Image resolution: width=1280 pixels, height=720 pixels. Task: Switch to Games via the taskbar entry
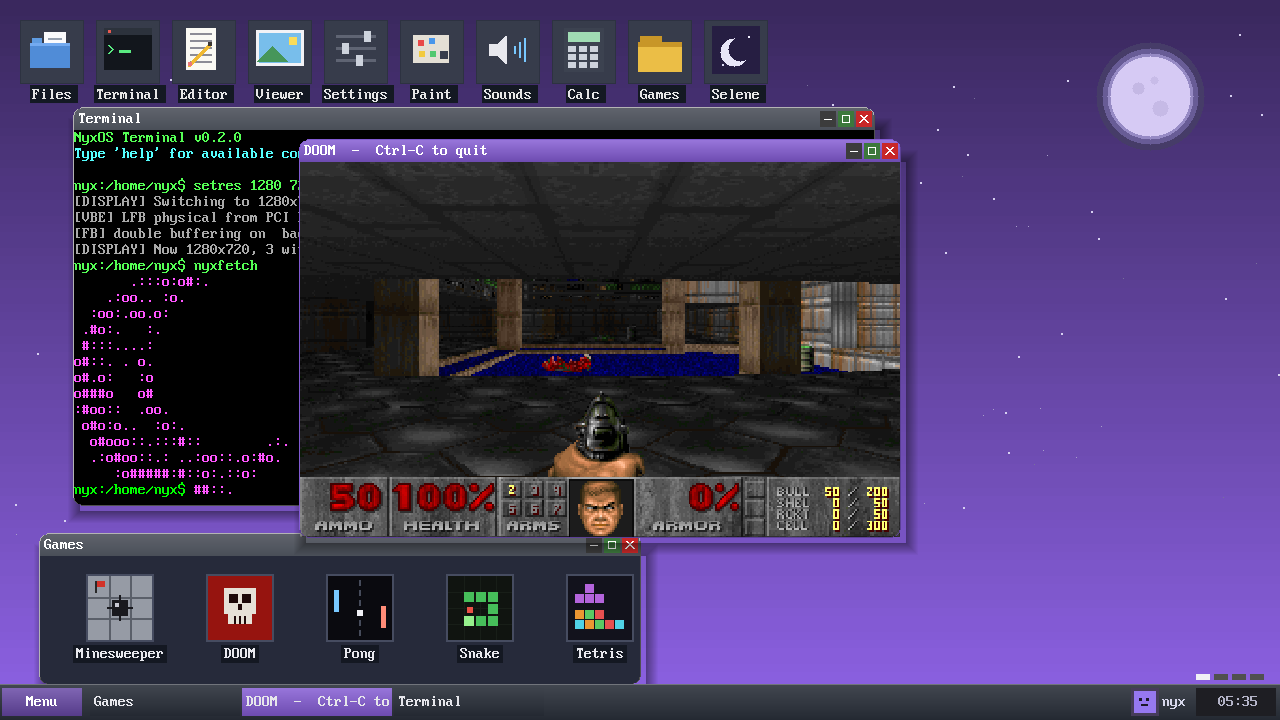(x=164, y=702)
